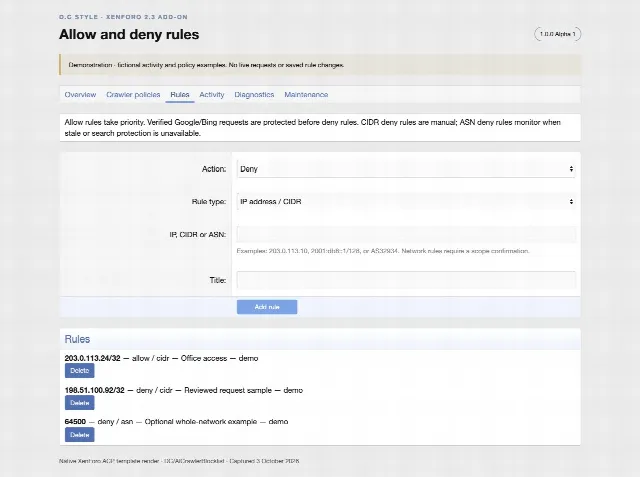Open the Action dropdown set to Deny

406,169
